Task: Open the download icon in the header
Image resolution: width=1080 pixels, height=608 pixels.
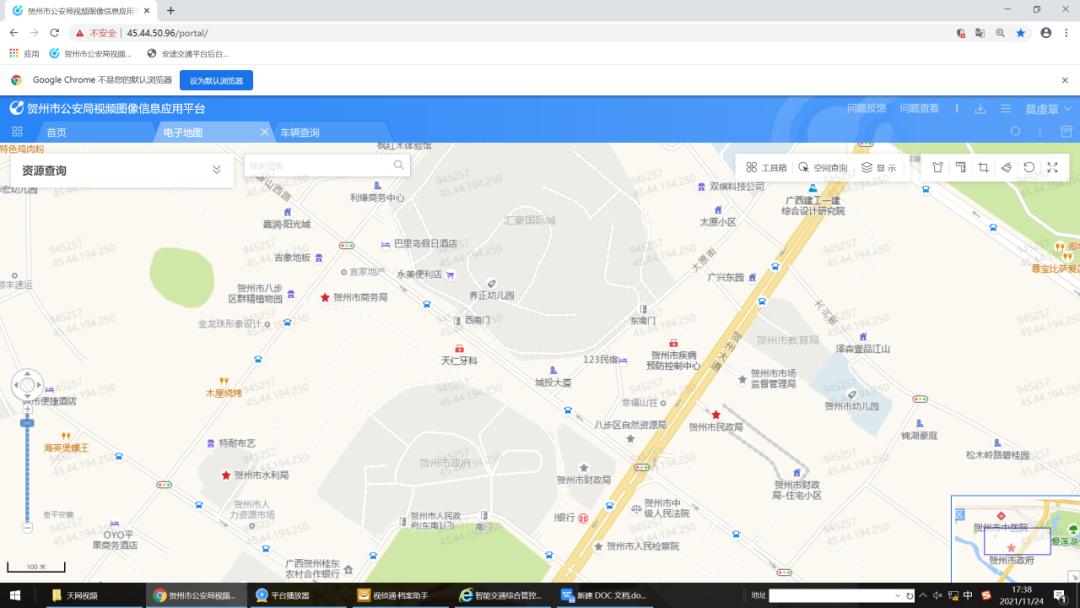Action: click(981, 108)
